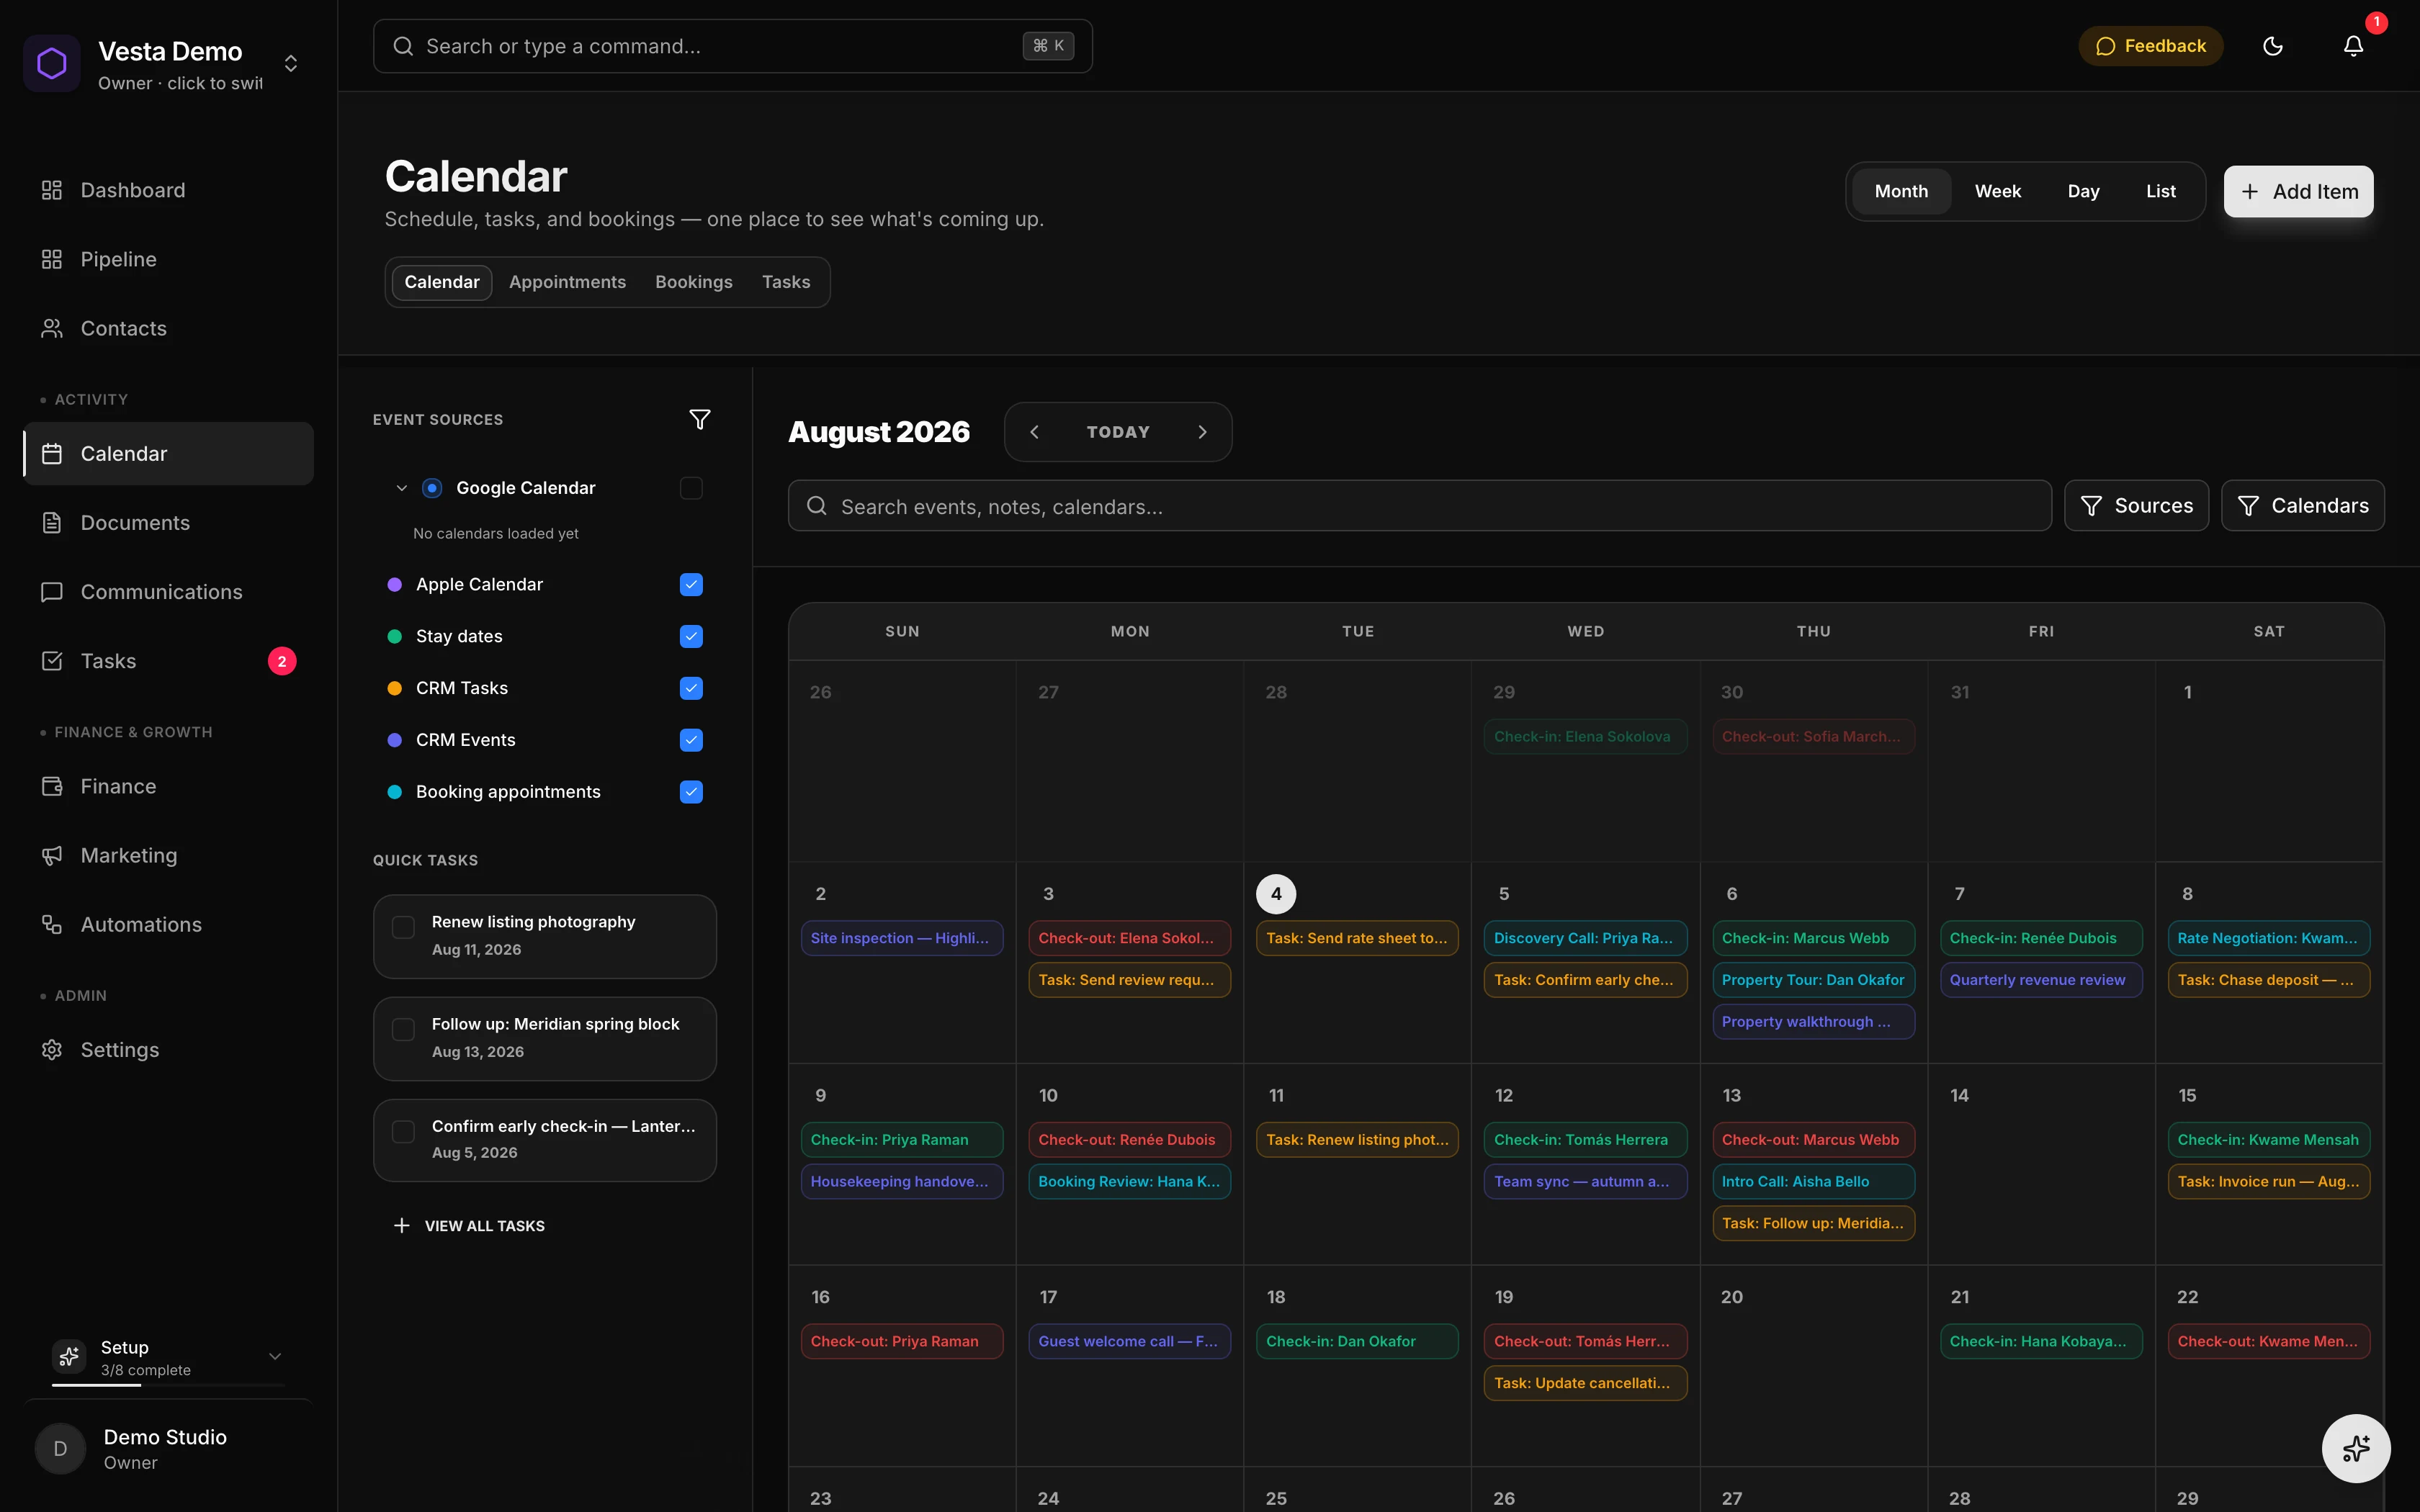Open Check-in: Dan Okafor event
The image size is (2420, 1512).
point(1357,1342)
